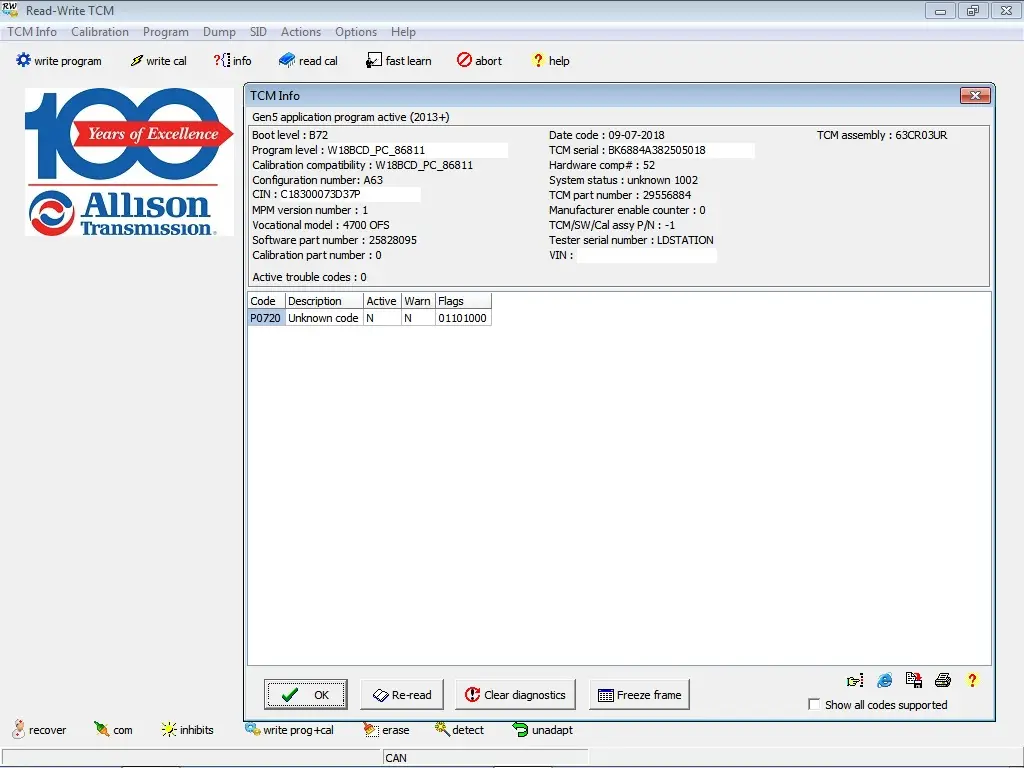Click the Clear diagnostics button

click(x=515, y=693)
